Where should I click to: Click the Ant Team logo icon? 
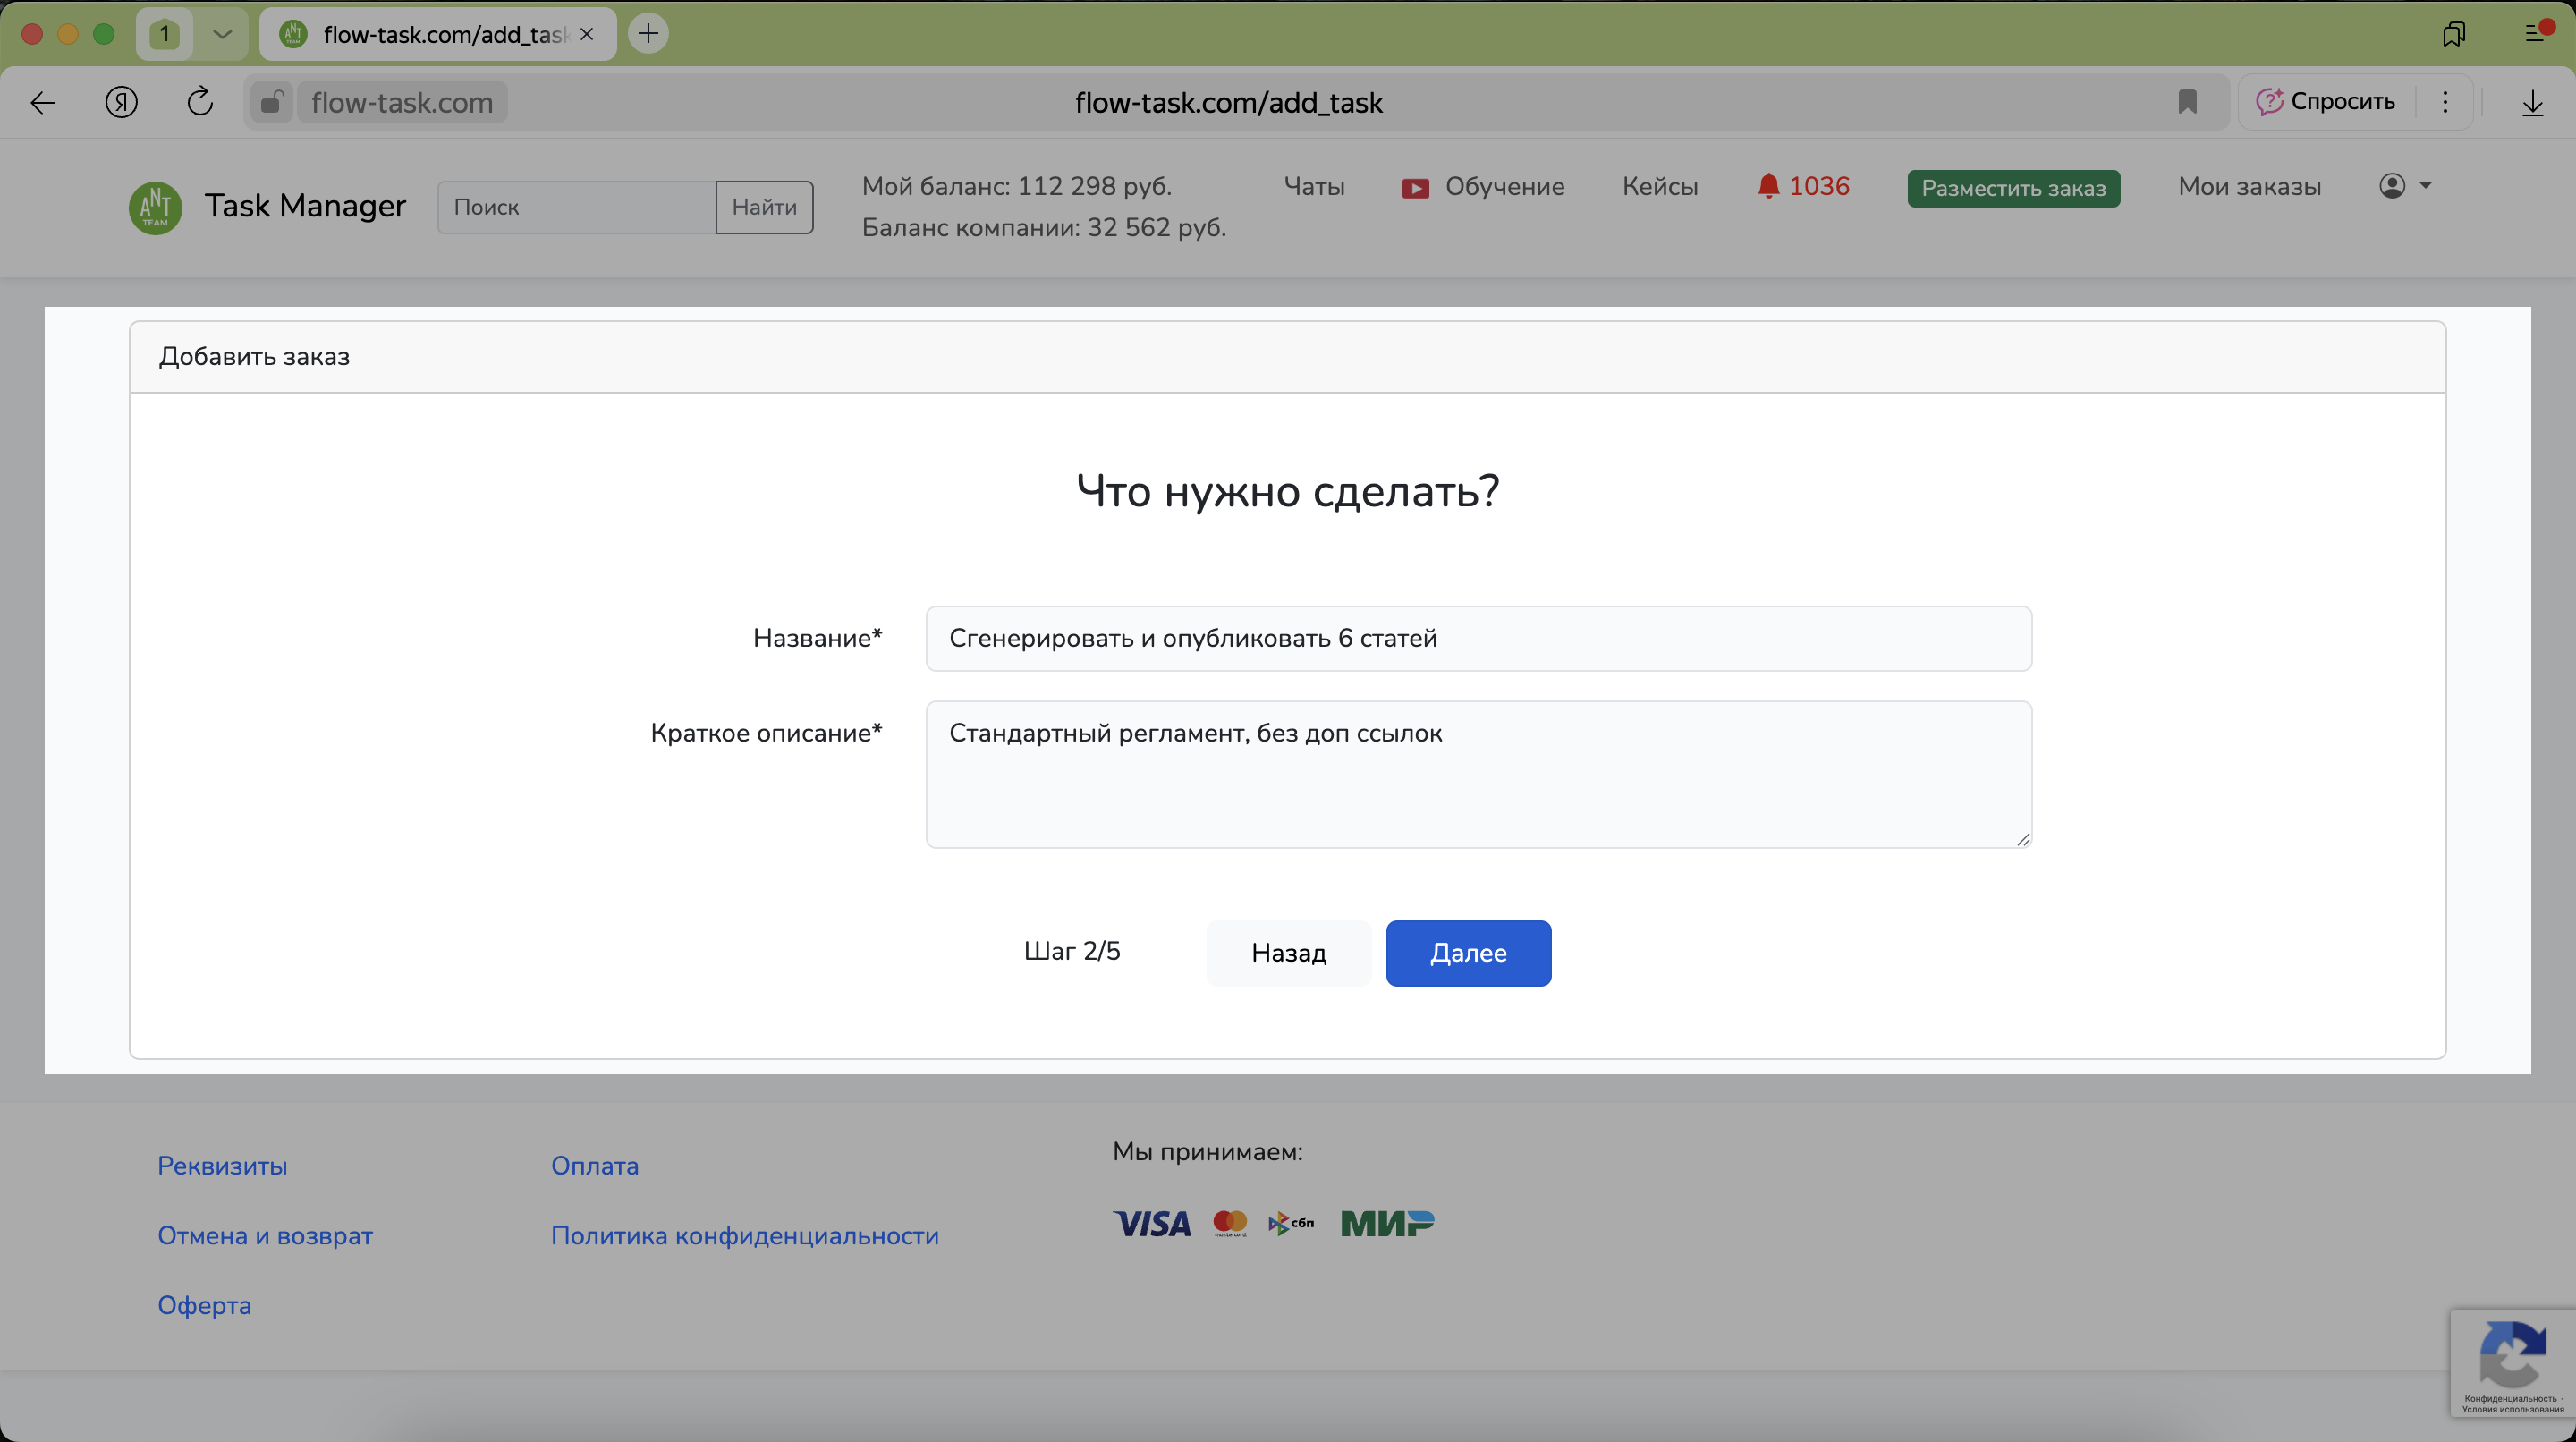point(155,207)
